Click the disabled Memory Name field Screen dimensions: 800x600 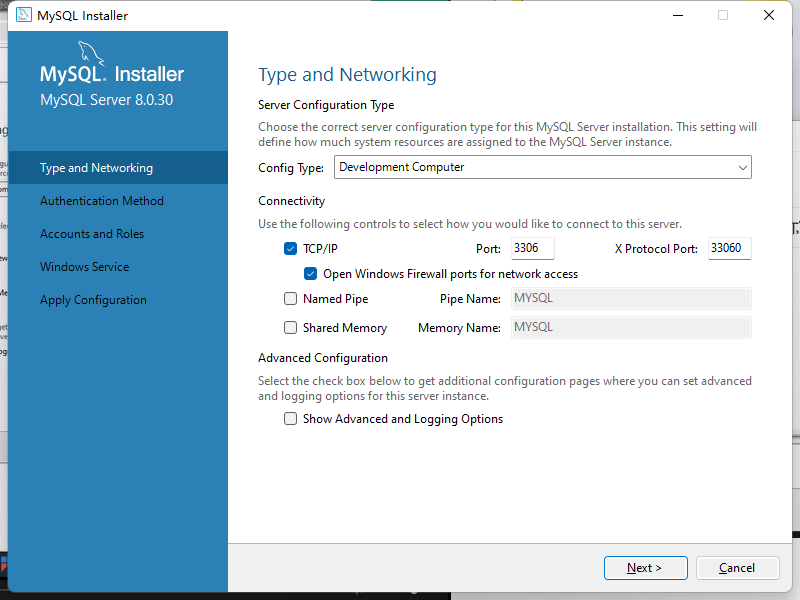(631, 328)
